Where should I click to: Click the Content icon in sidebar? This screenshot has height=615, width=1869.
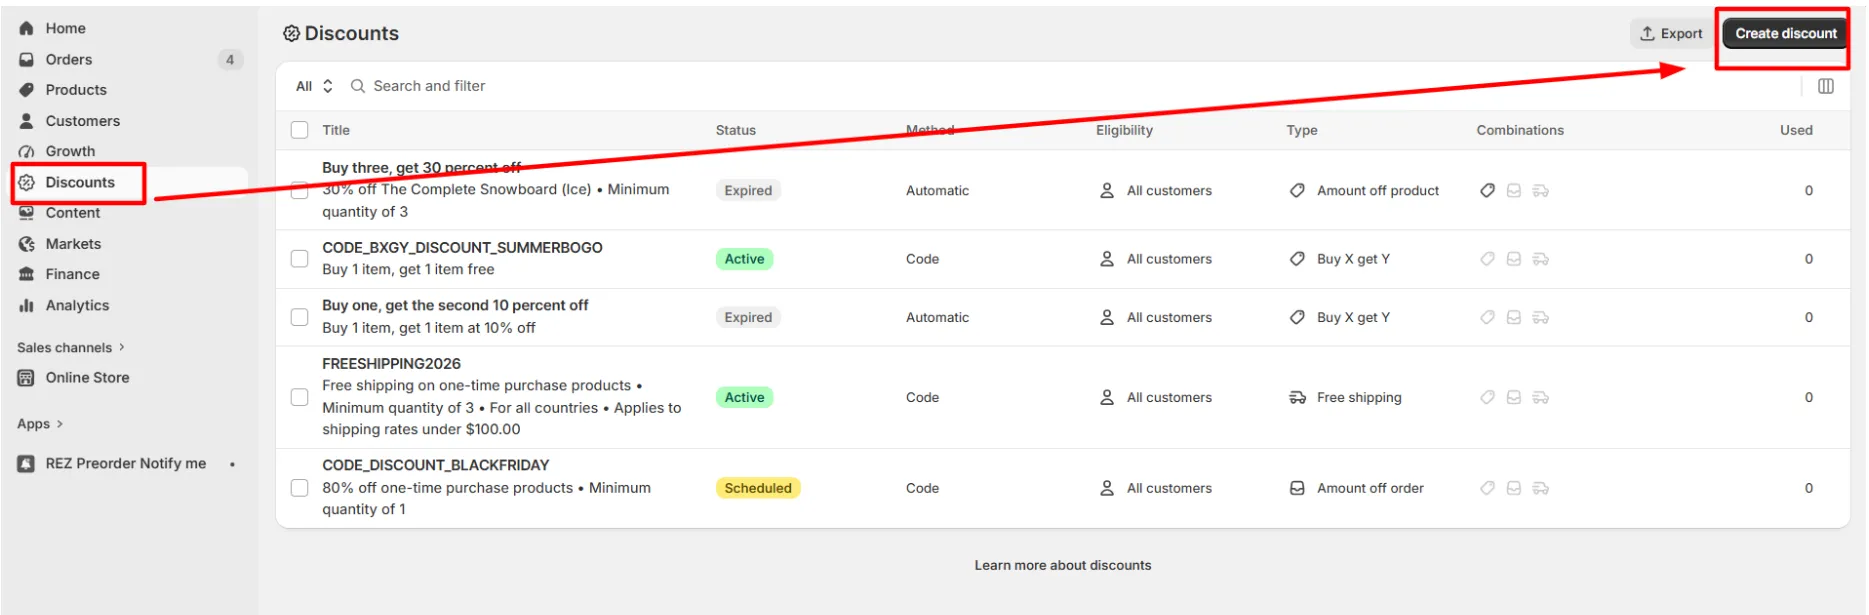click(27, 213)
